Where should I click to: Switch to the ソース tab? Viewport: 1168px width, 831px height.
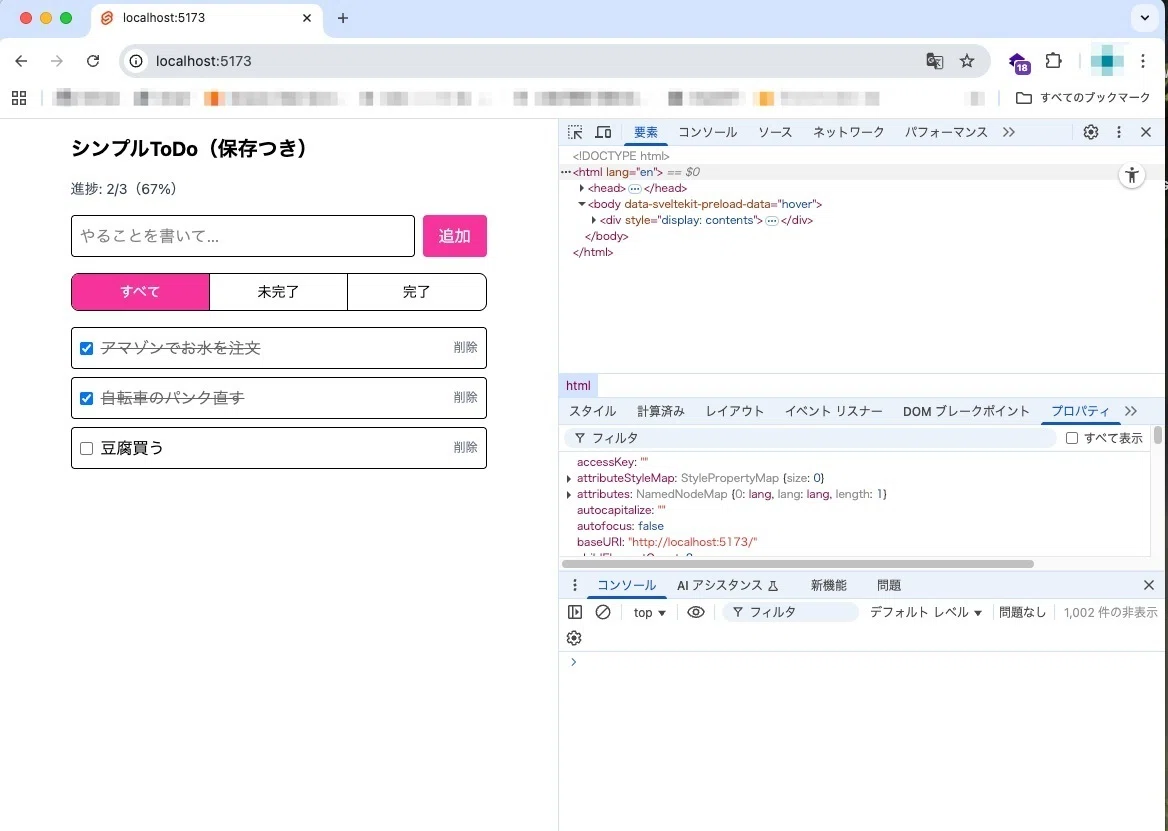tap(775, 133)
